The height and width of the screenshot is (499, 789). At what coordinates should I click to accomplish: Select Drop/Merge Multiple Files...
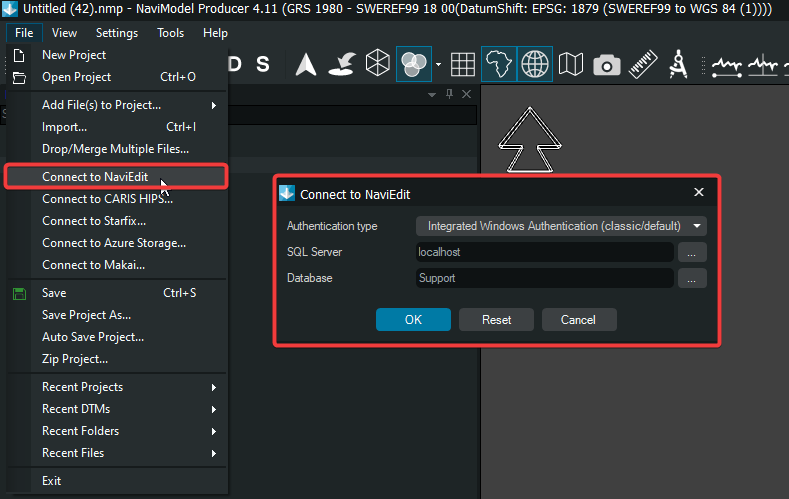[117, 149]
